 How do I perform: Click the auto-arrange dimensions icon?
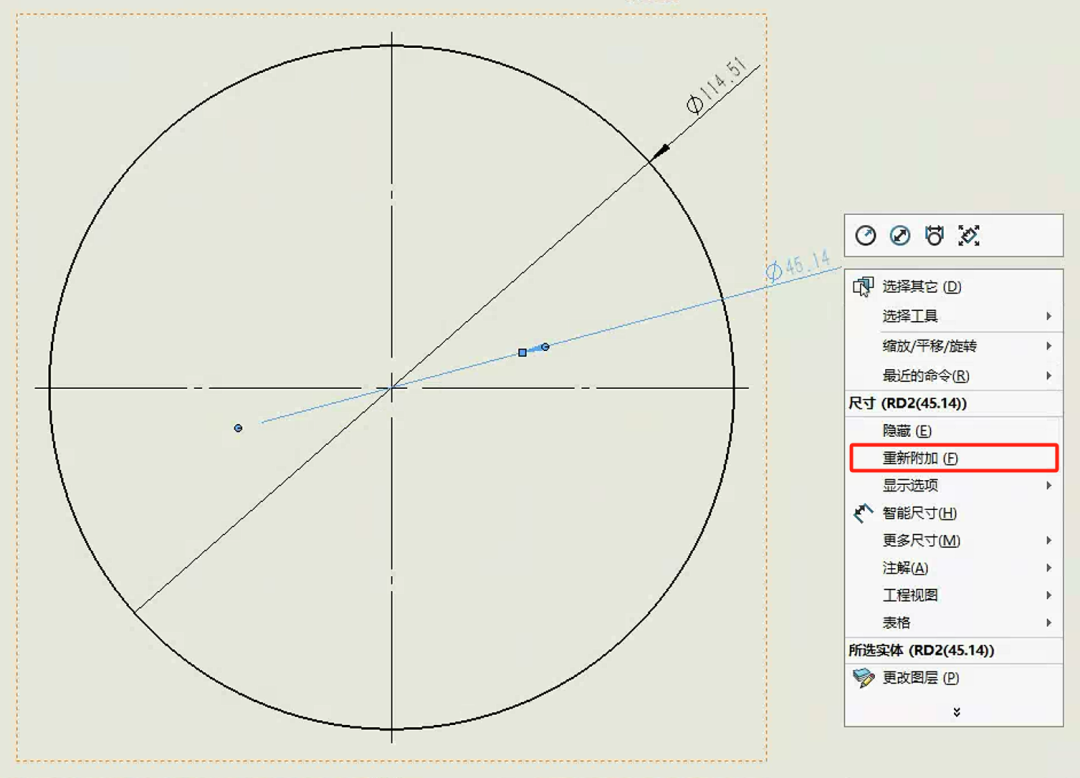point(968,235)
